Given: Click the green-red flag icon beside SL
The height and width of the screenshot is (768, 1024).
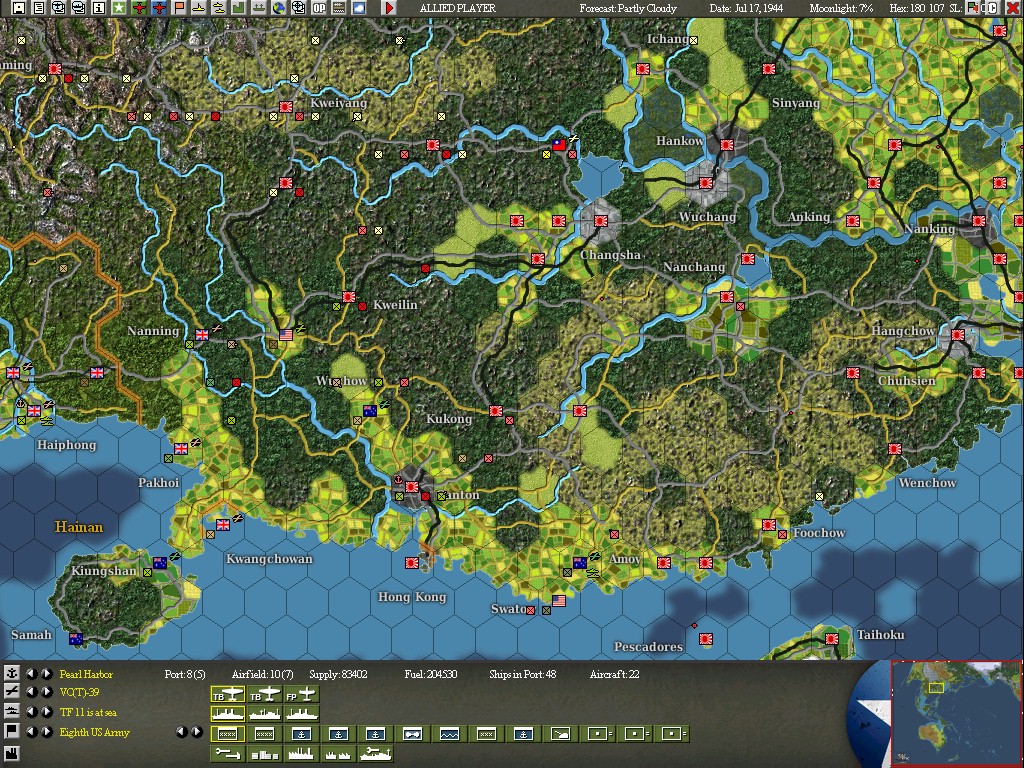Looking at the screenshot, I should click(972, 8).
